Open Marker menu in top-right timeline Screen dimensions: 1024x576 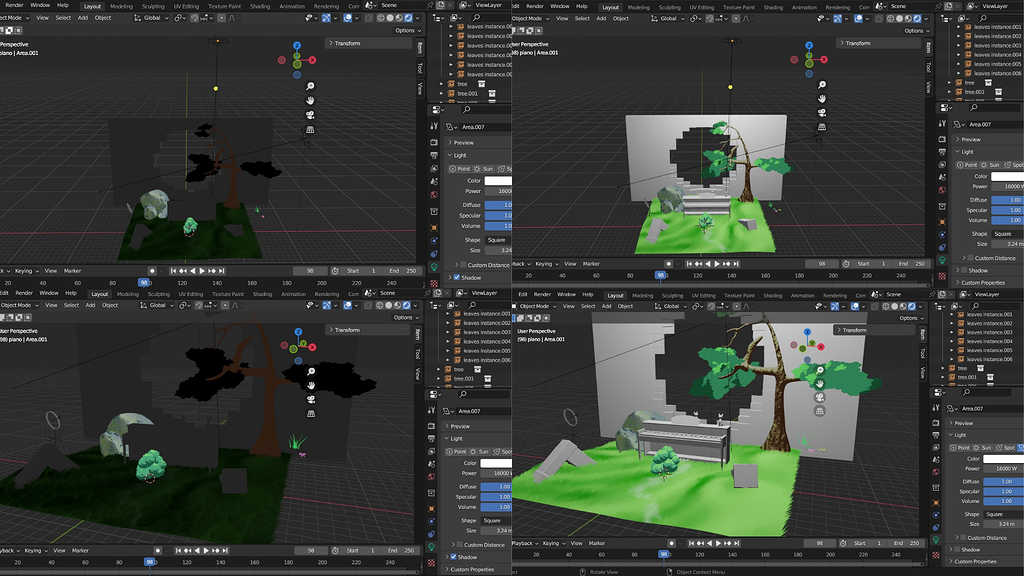591,264
